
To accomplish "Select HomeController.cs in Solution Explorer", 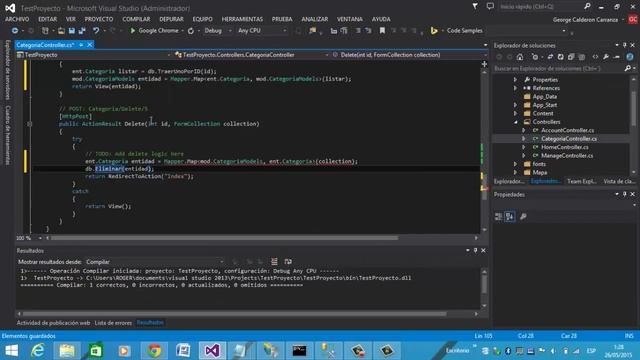I will [564, 147].
